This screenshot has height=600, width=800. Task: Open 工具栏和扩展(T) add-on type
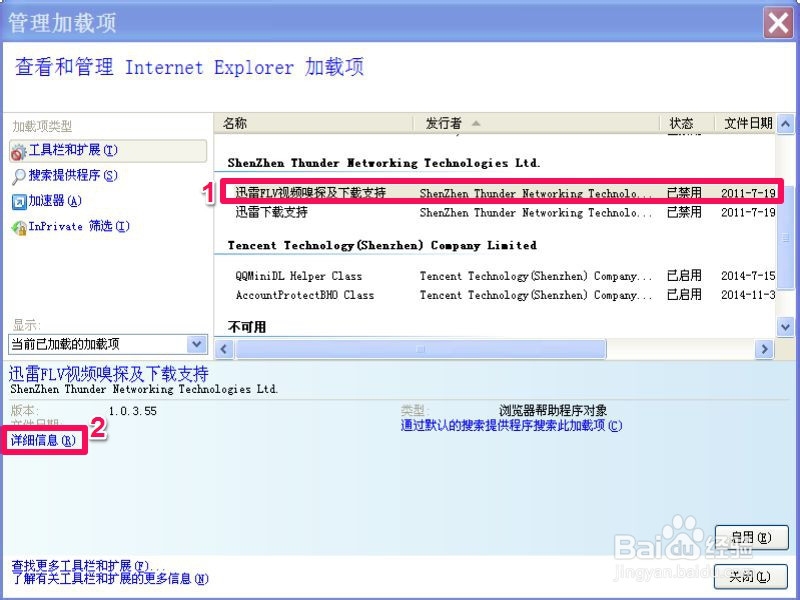coord(108,151)
